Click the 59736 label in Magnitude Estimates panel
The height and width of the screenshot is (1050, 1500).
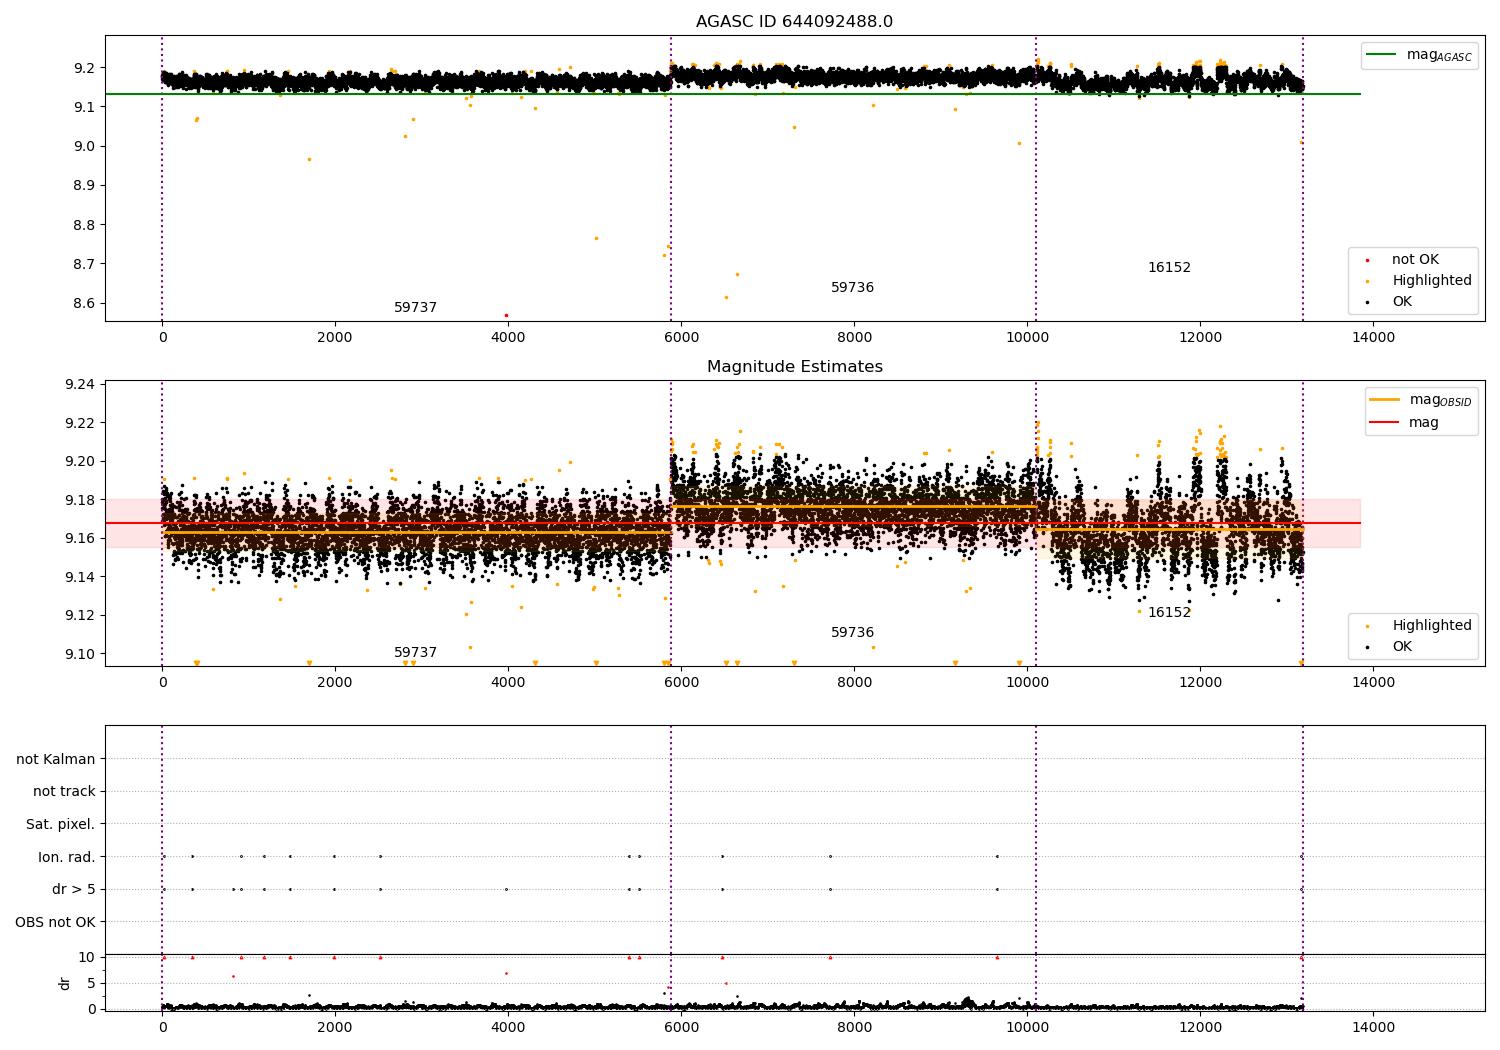coord(852,633)
